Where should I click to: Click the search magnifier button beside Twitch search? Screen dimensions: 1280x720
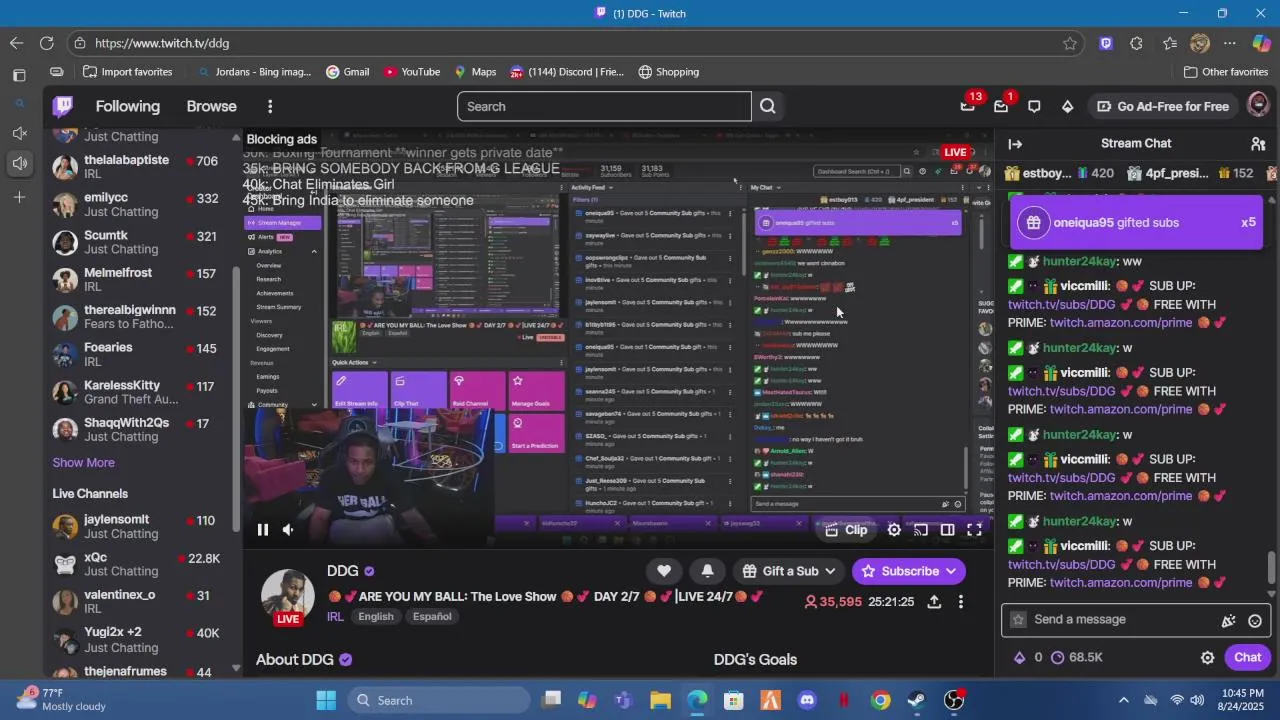(767, 106)
